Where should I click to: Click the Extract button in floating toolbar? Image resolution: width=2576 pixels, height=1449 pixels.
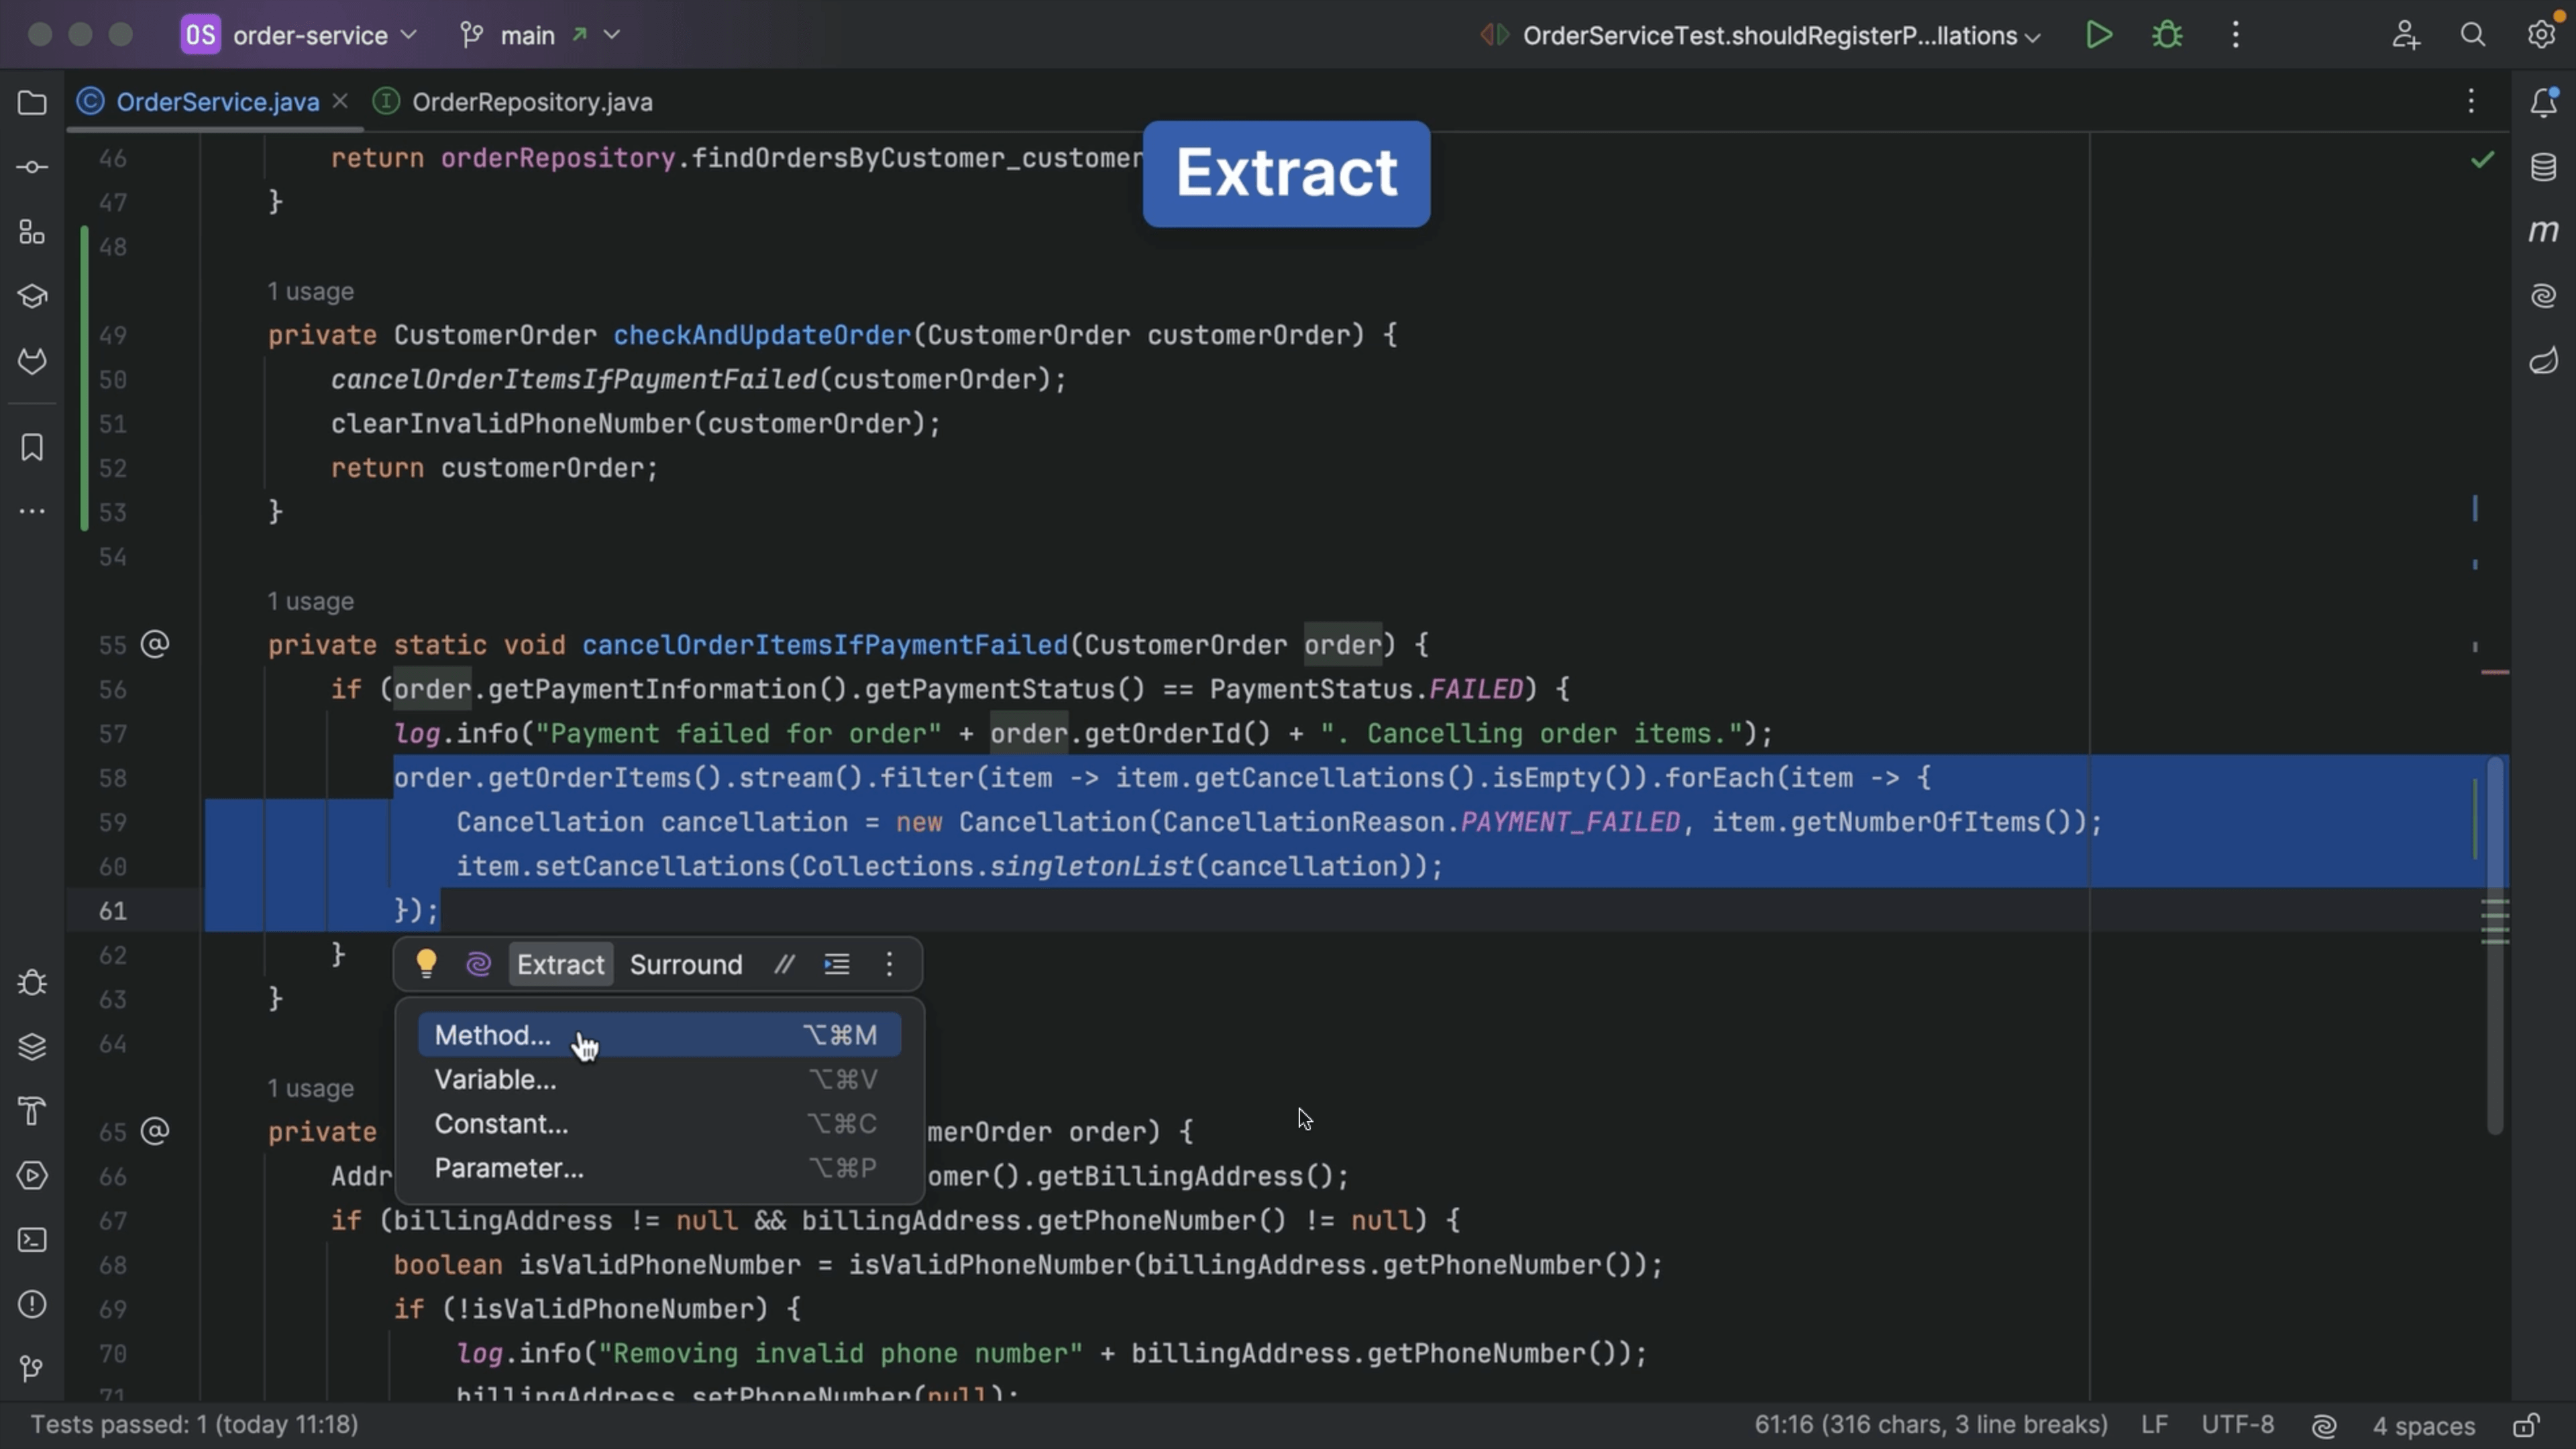click(560, 963)
